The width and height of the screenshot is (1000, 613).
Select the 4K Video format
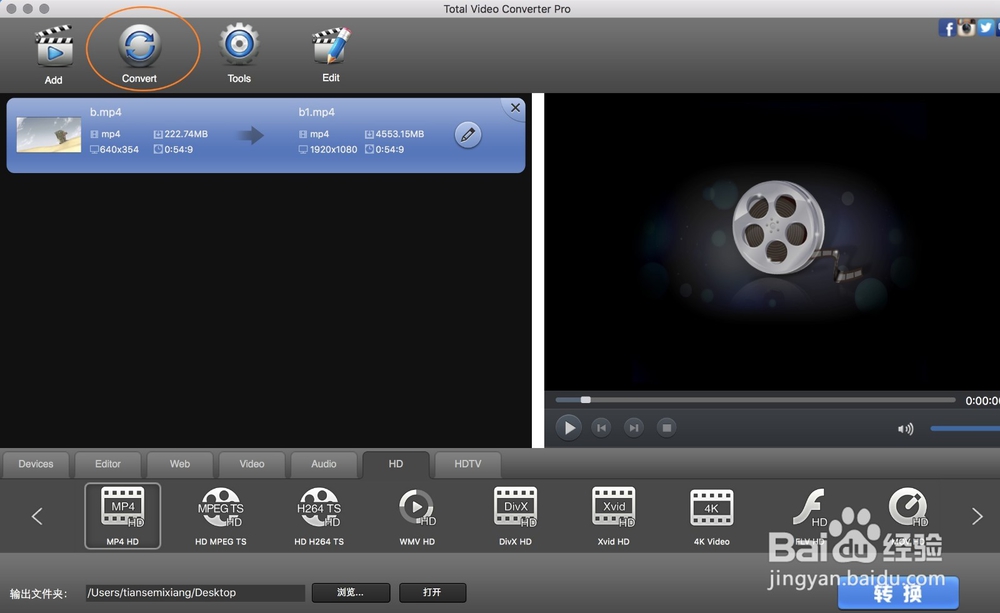(x=712, y=515)
